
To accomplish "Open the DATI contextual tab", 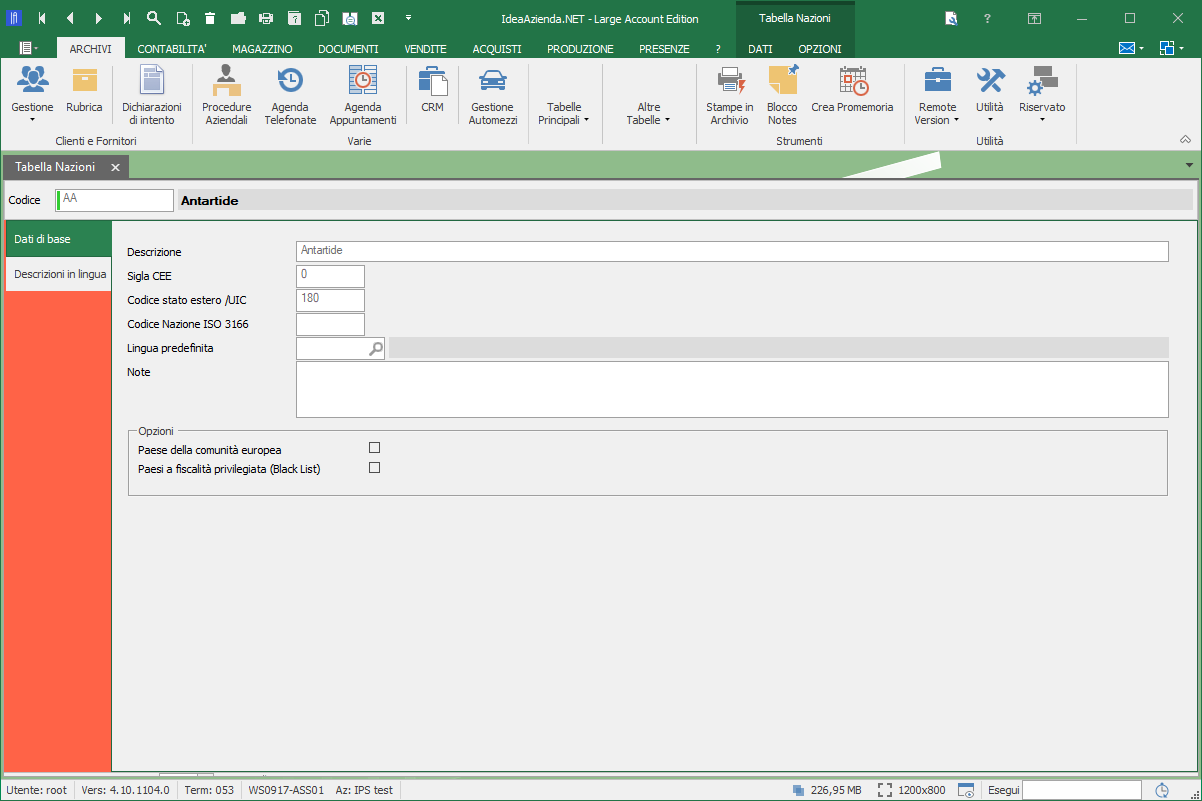I will (760, 49).
